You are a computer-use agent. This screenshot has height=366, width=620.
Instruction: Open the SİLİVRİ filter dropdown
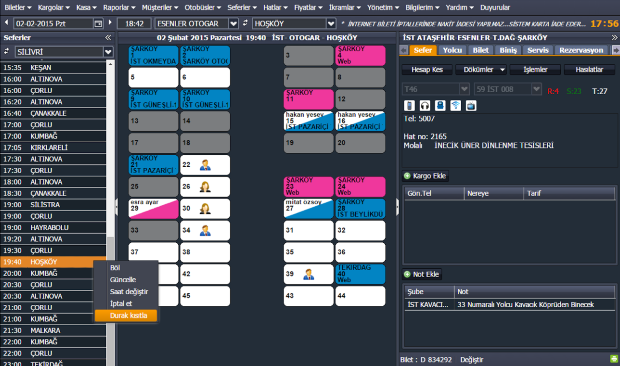click(x=108, y=52)
